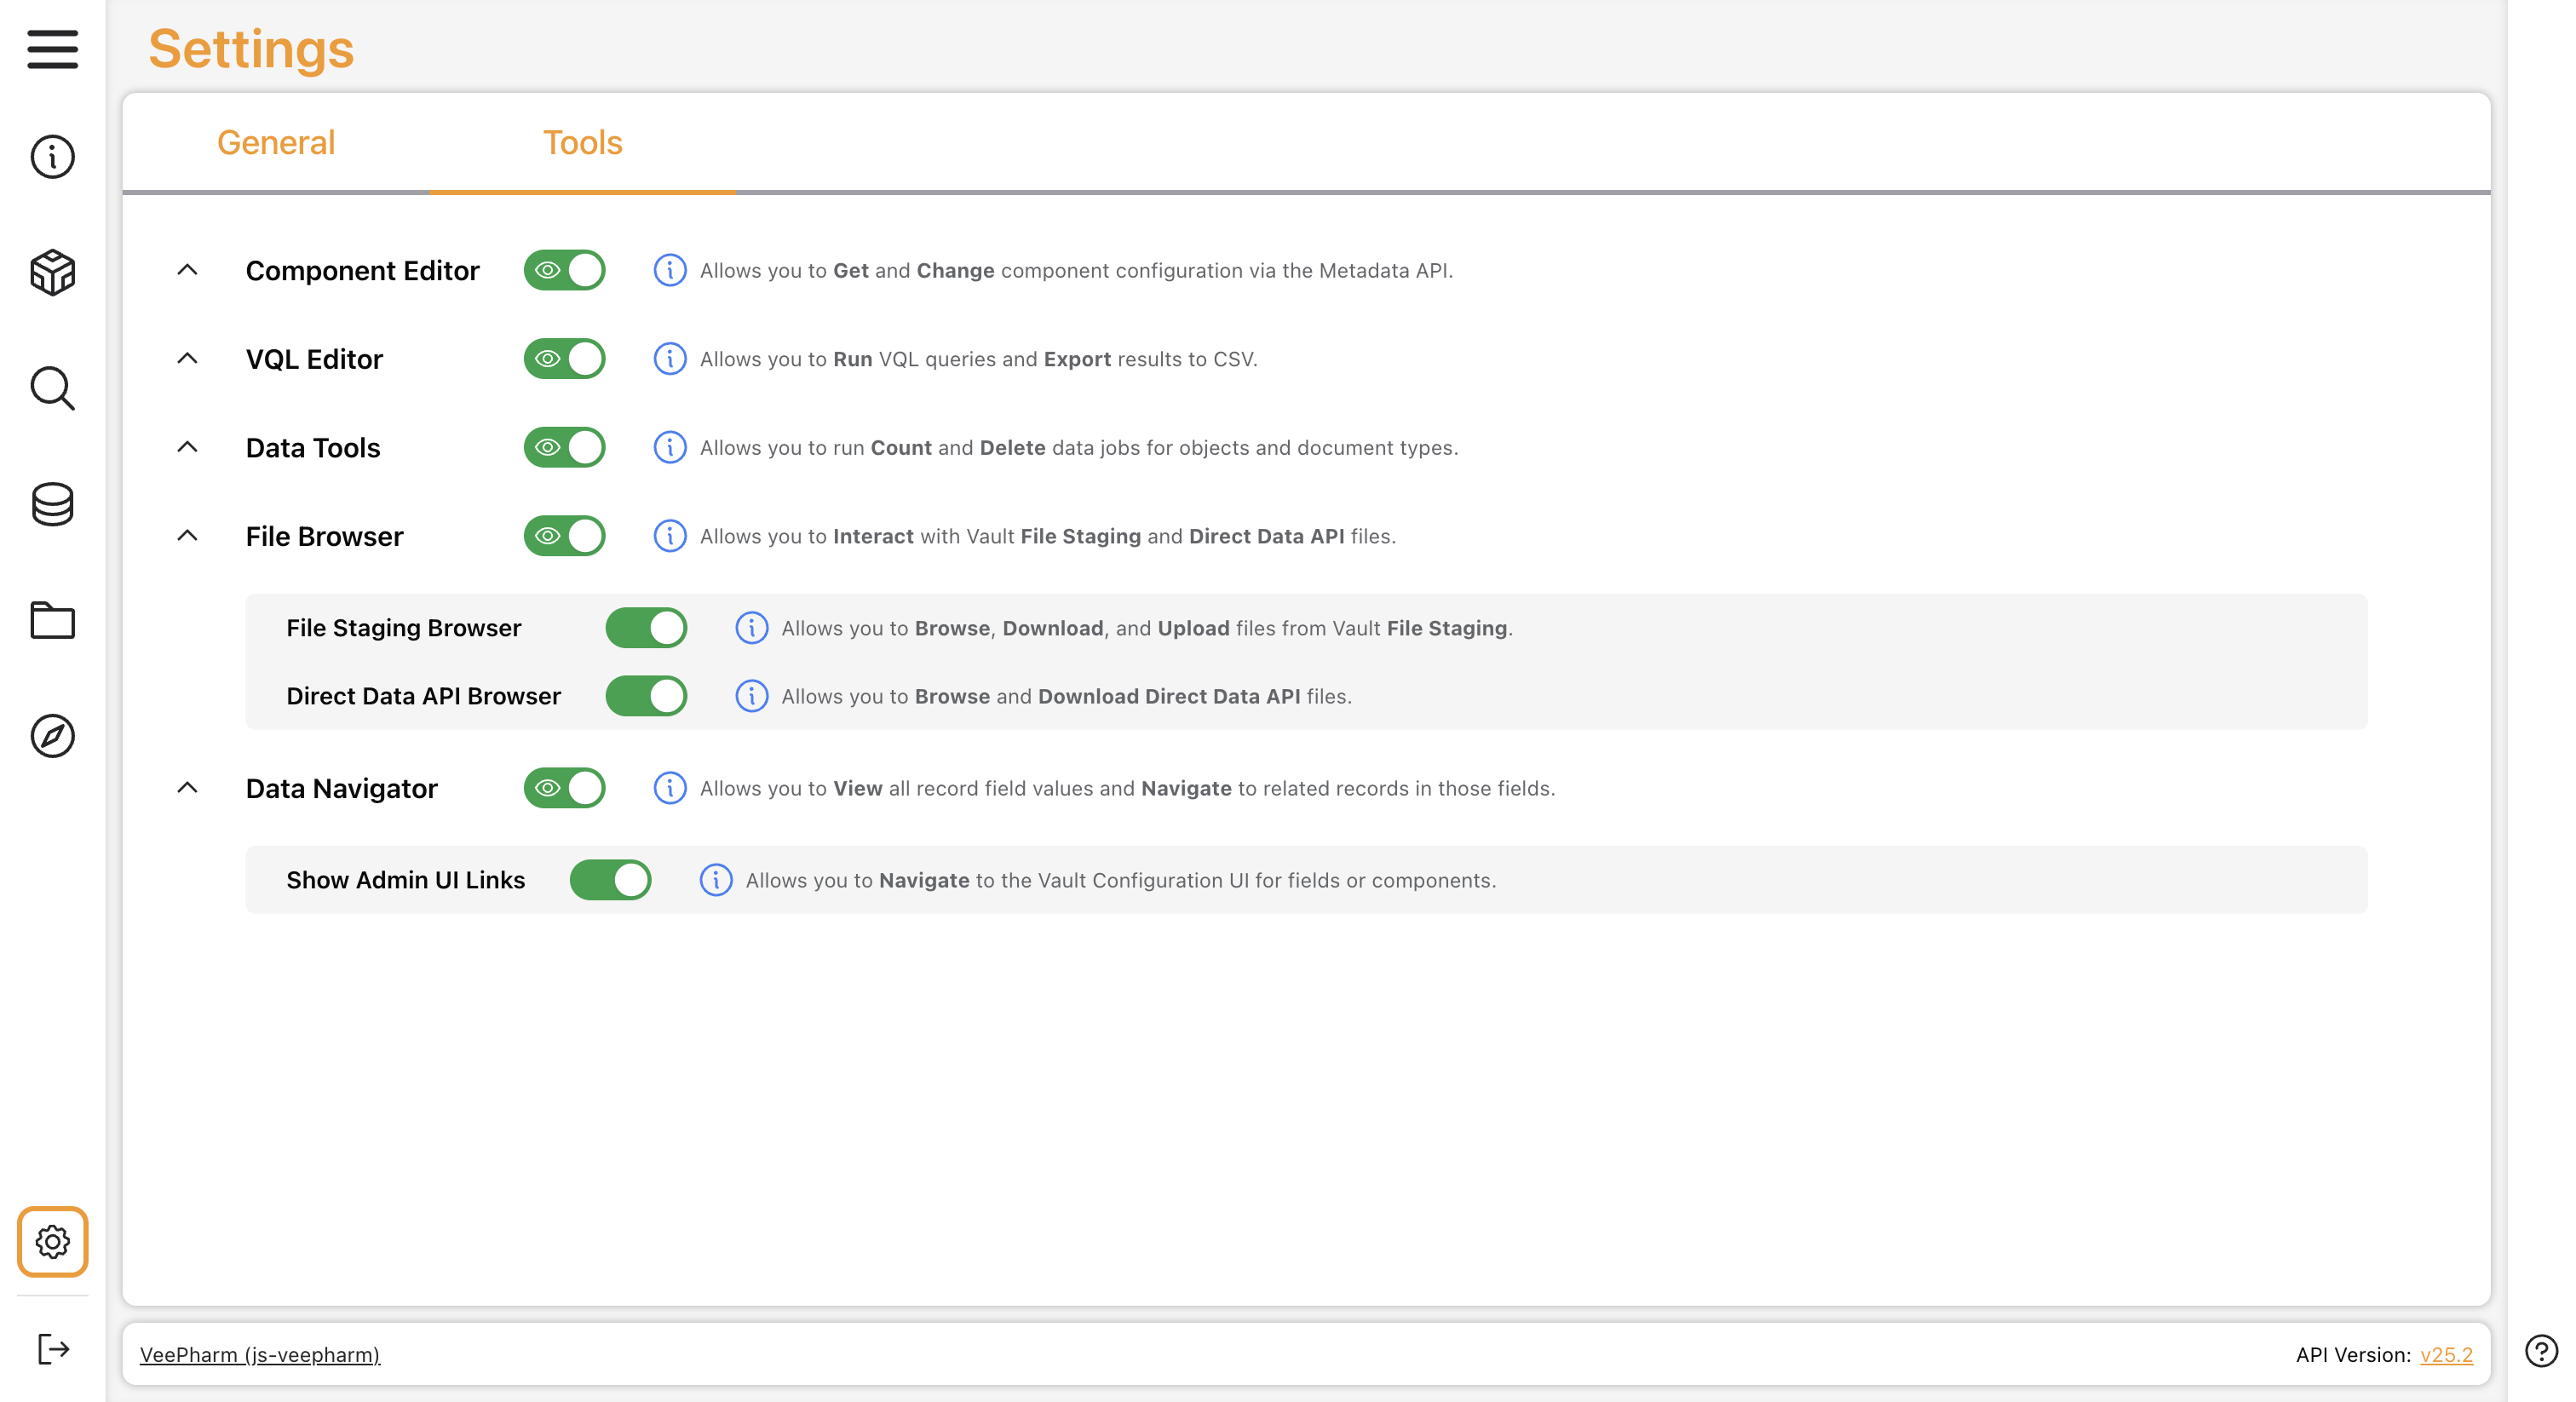Toggle the Component Editor chevron
This screenshot has width=2576, height=1402.
coord(187,270)
